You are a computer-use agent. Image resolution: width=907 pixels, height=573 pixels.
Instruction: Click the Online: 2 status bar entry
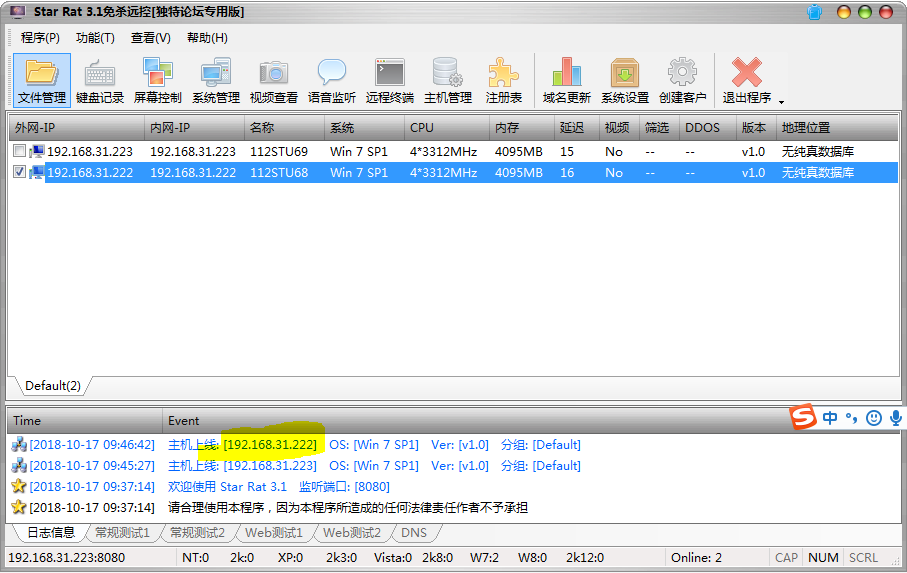coord(696,557)
